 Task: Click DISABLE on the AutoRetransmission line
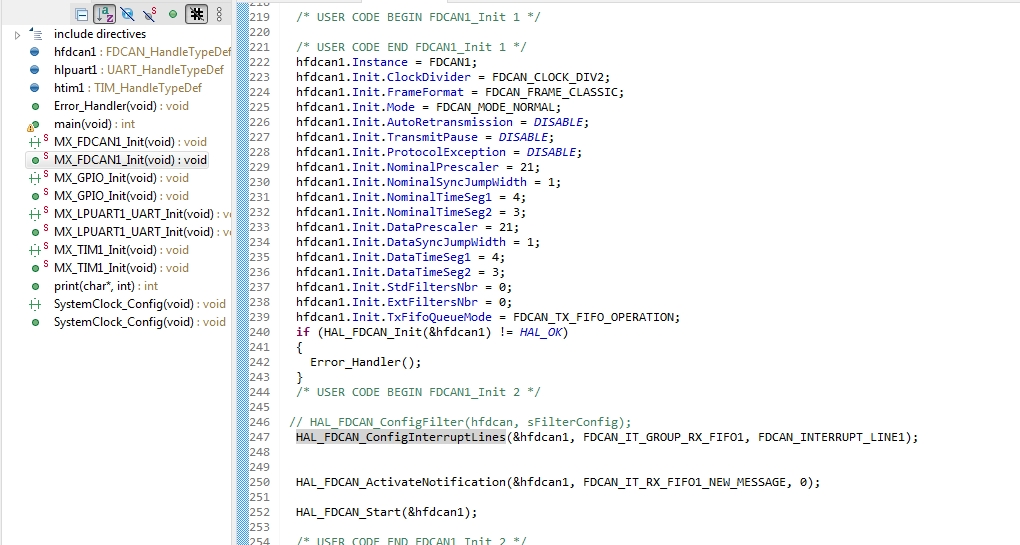[557, 122]
